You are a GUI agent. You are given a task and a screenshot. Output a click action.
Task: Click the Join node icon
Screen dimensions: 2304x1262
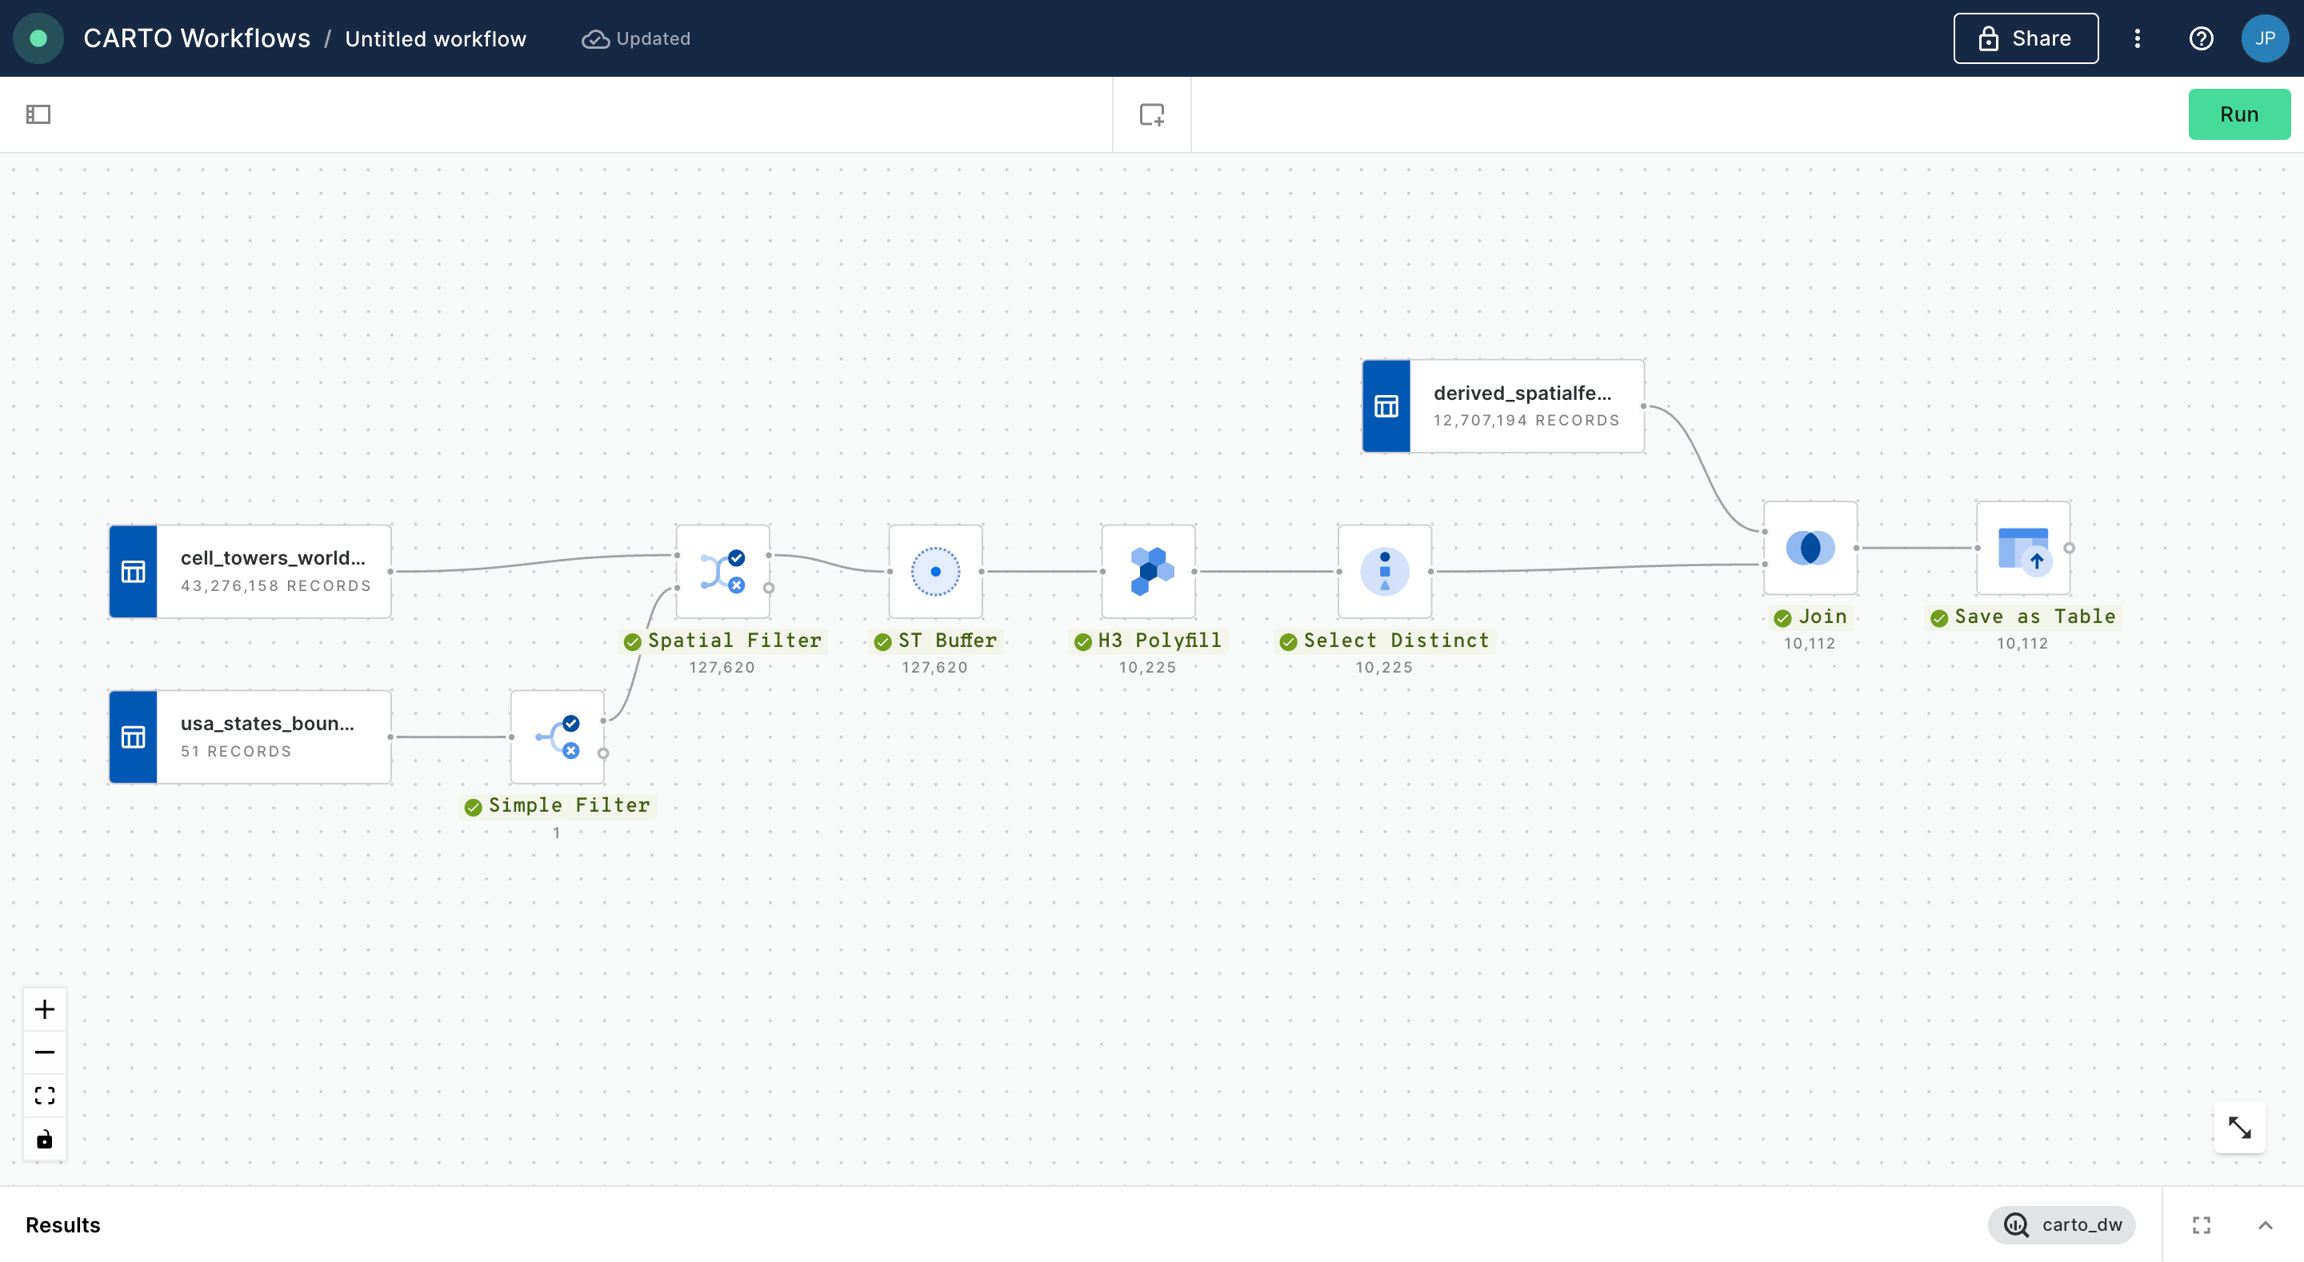1810,548
